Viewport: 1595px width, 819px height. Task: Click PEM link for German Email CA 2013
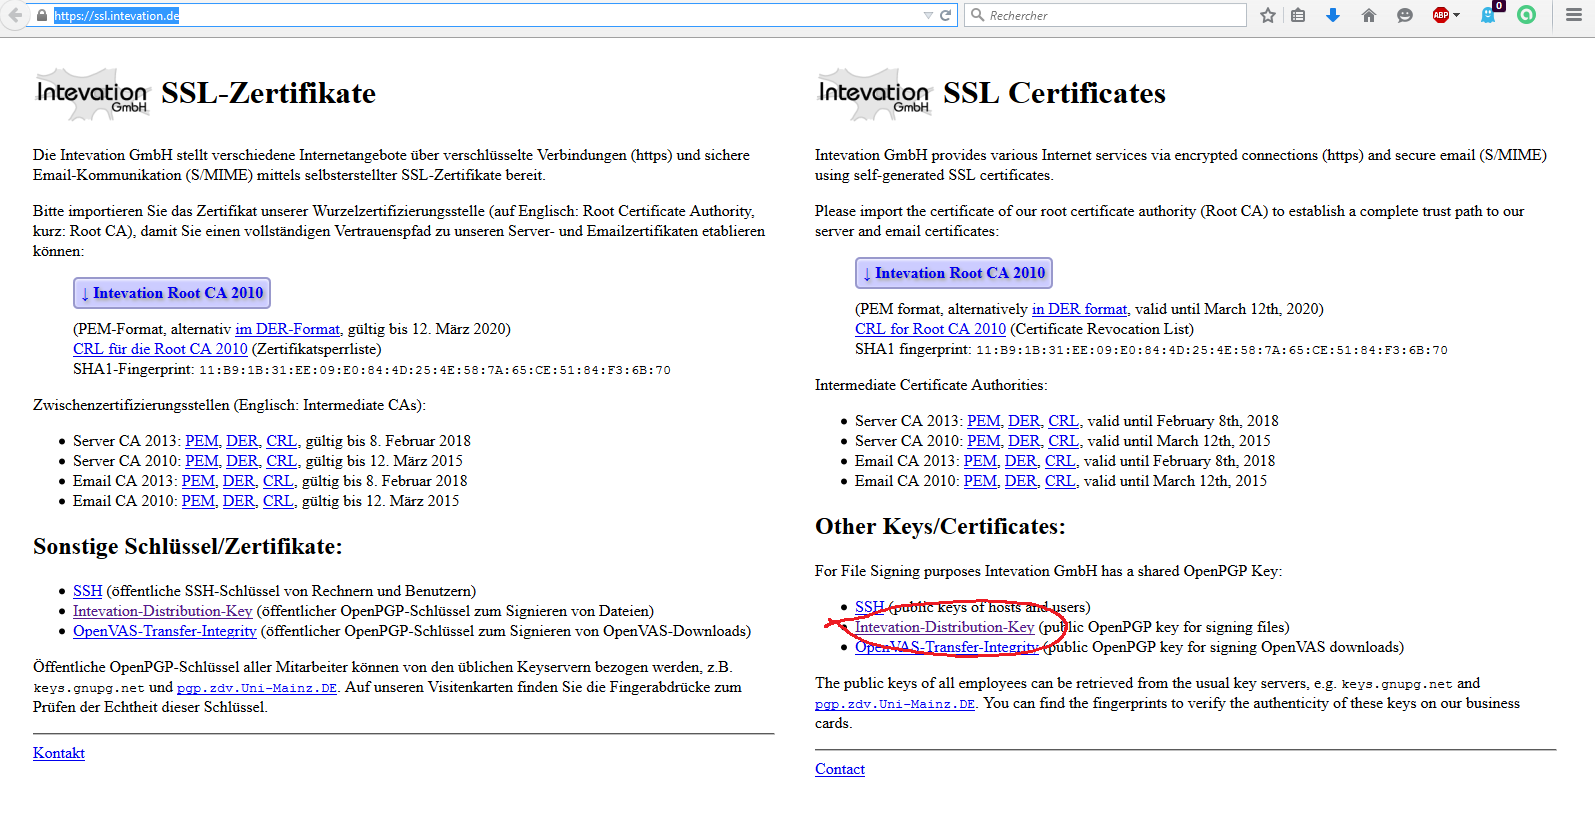click(x=198, y=481)
